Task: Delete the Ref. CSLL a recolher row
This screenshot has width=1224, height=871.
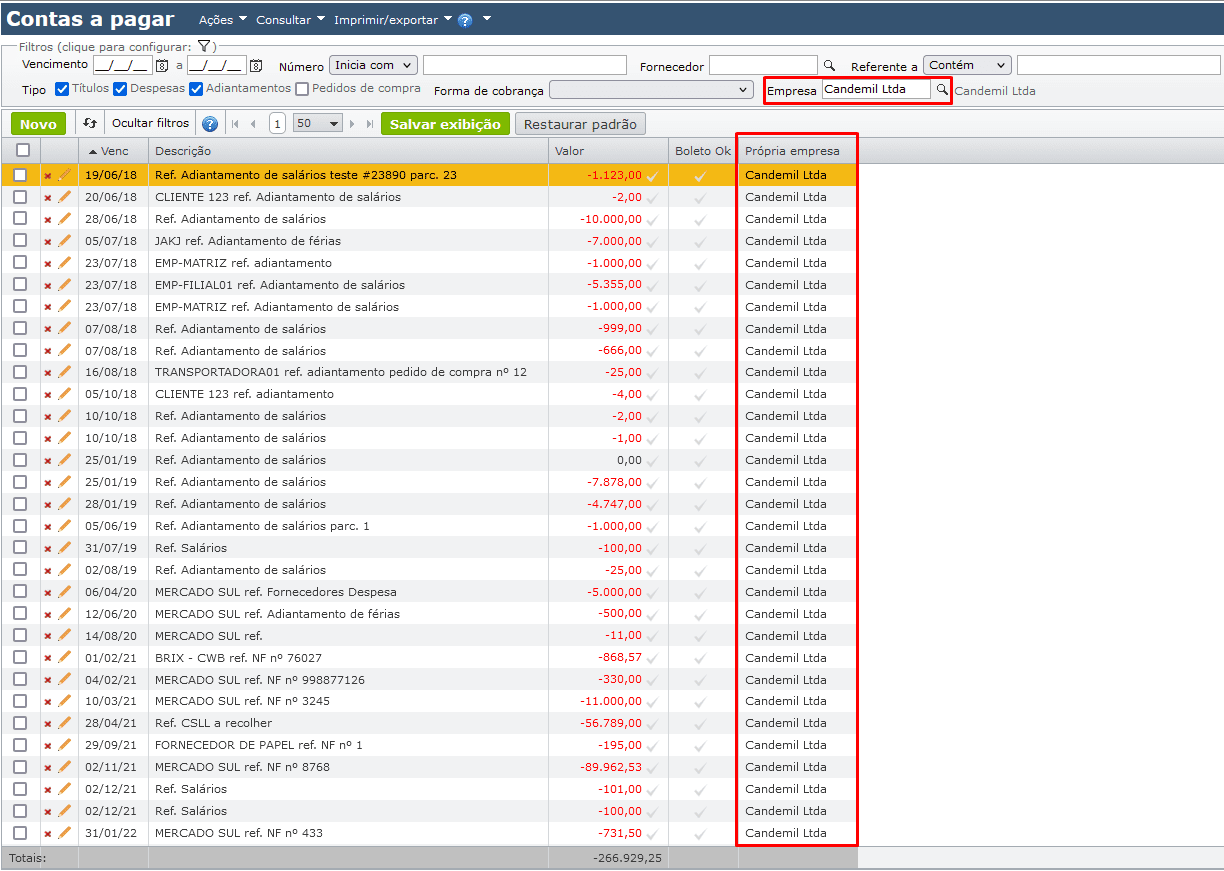Action: click(x=48, y=724)
